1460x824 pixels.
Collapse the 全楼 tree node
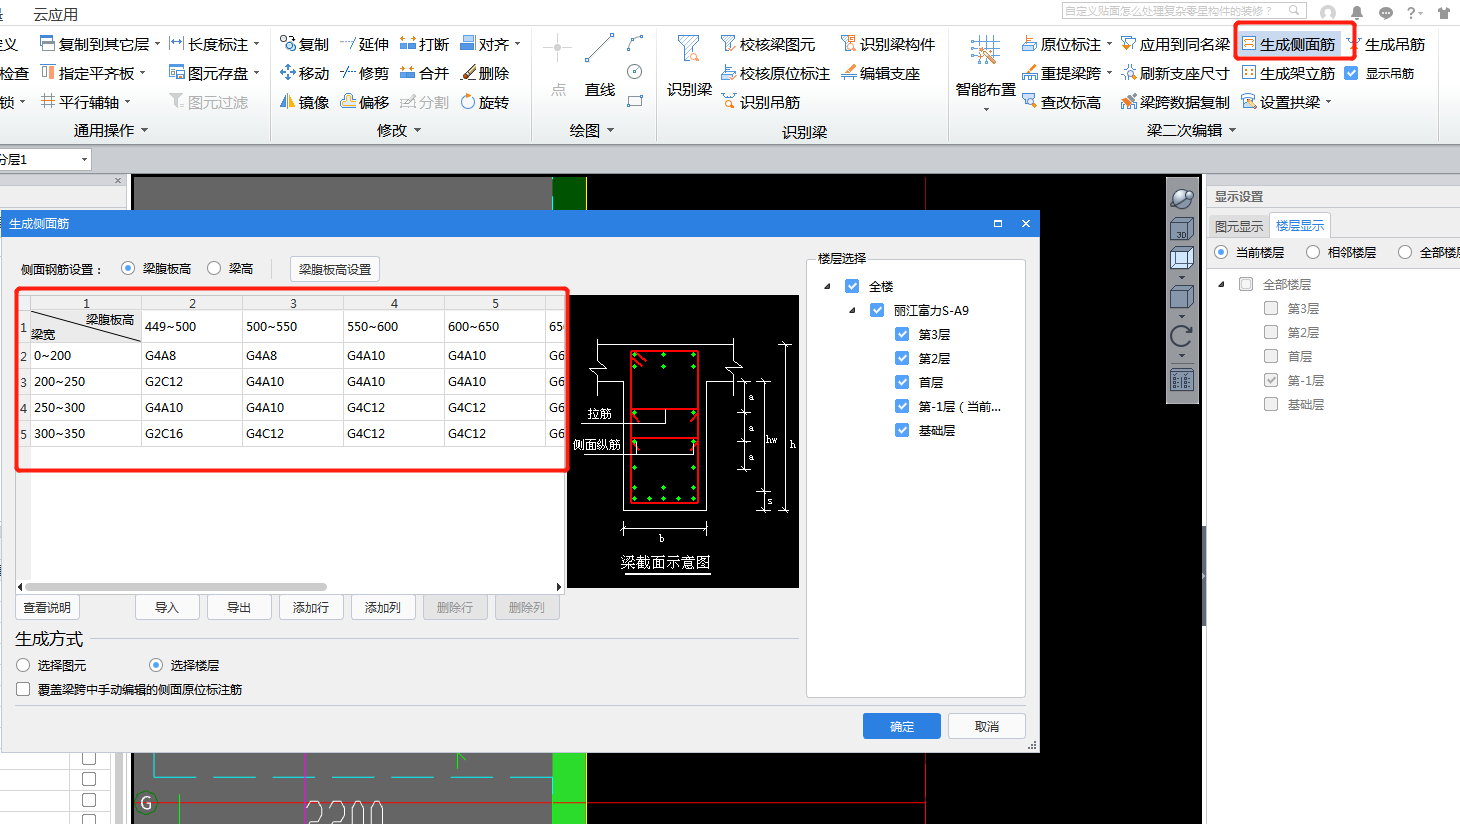pyautogui.click(x=827, y=286)
